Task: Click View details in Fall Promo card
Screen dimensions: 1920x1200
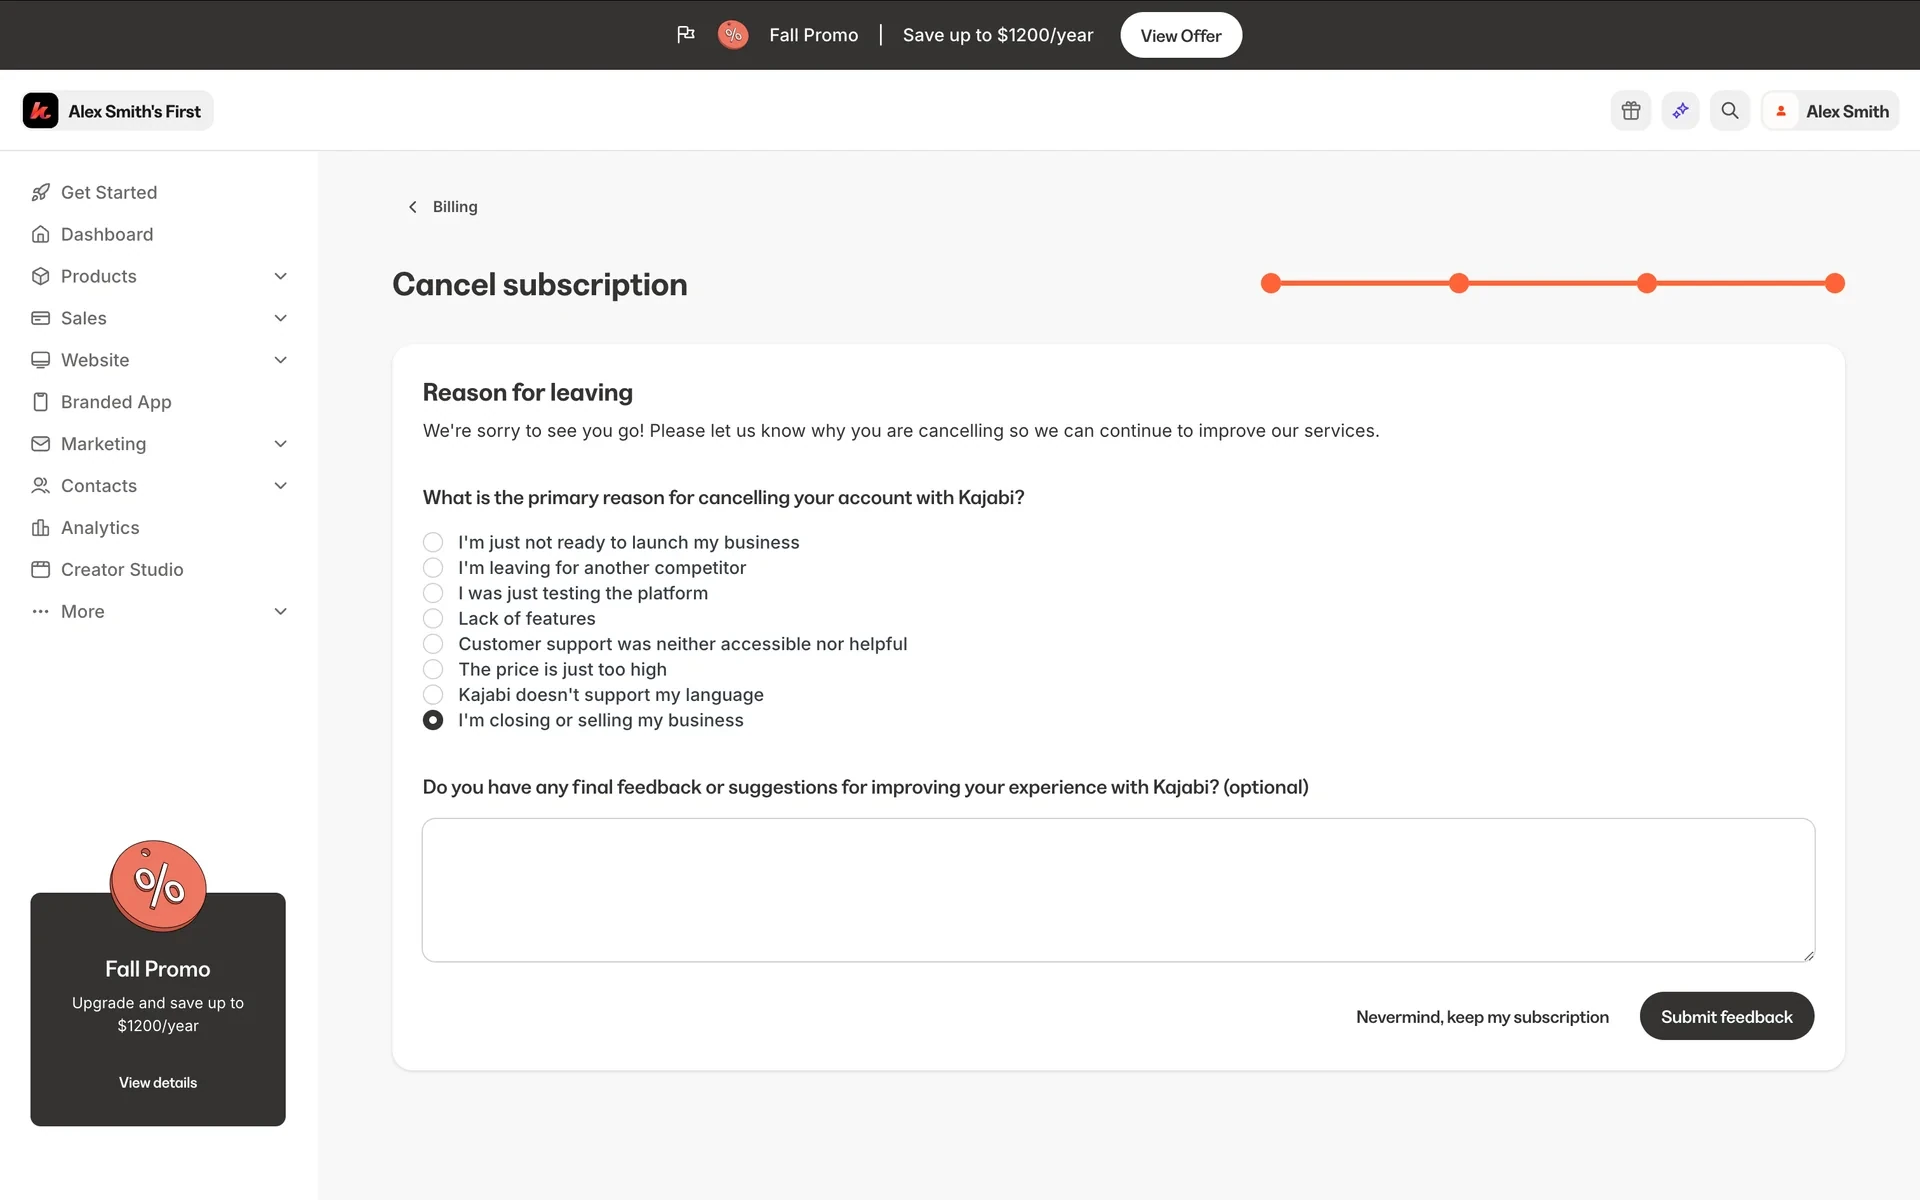Action: tap(158, 1083)
